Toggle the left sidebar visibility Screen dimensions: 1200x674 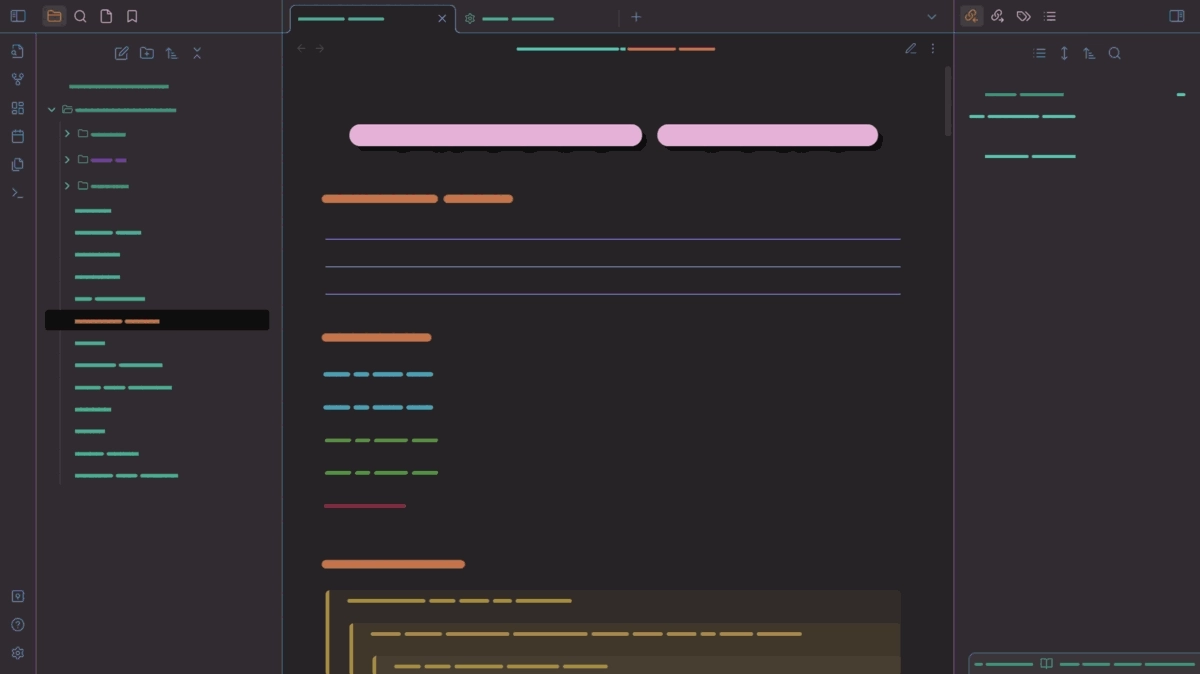(x=17, y=16)
